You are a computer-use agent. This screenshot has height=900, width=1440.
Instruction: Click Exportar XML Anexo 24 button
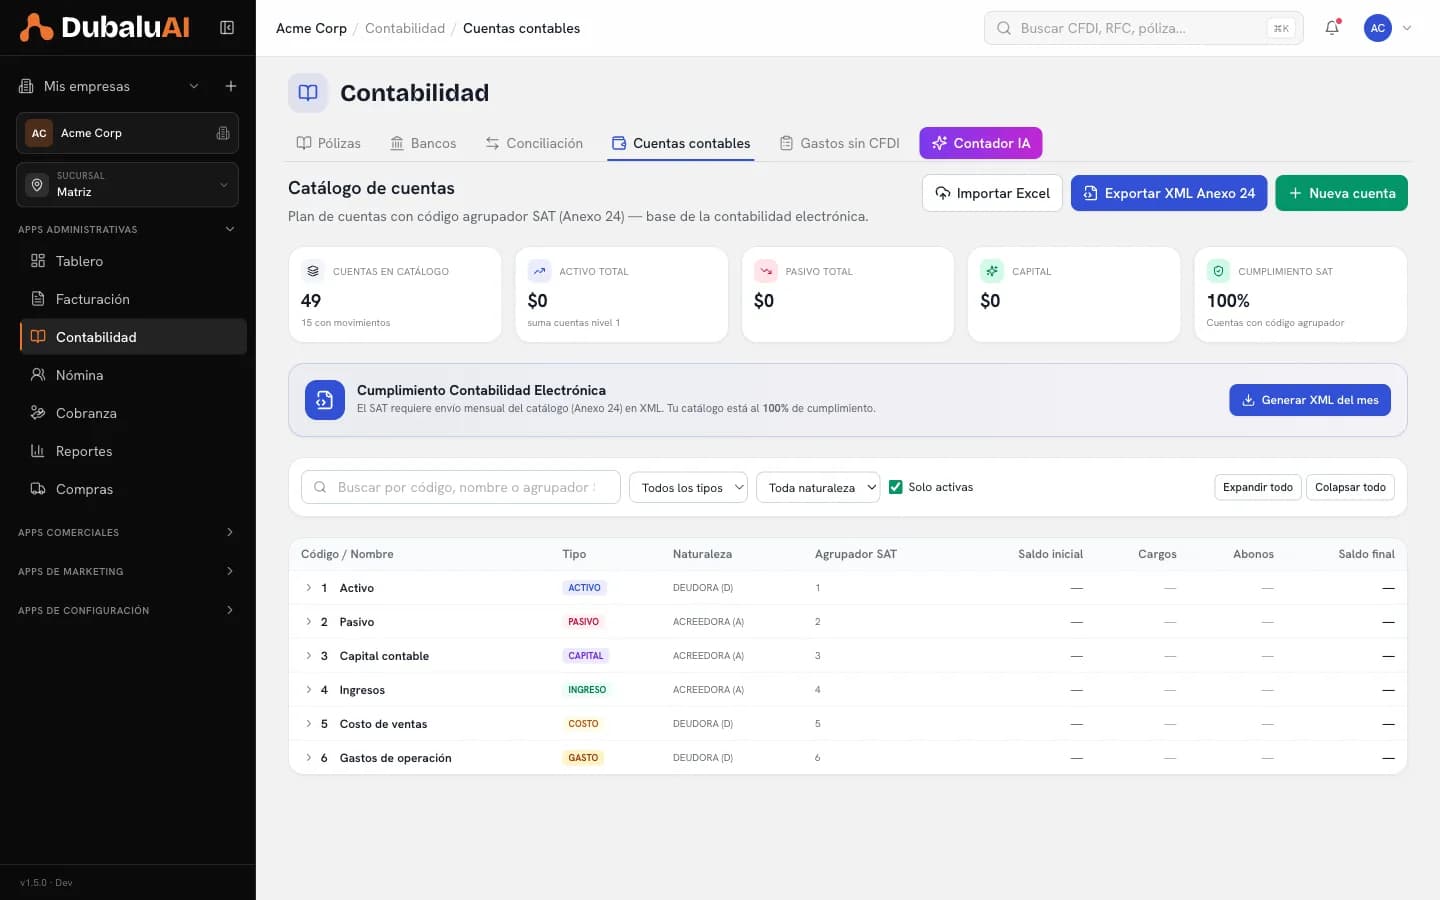click(1169, 193)
